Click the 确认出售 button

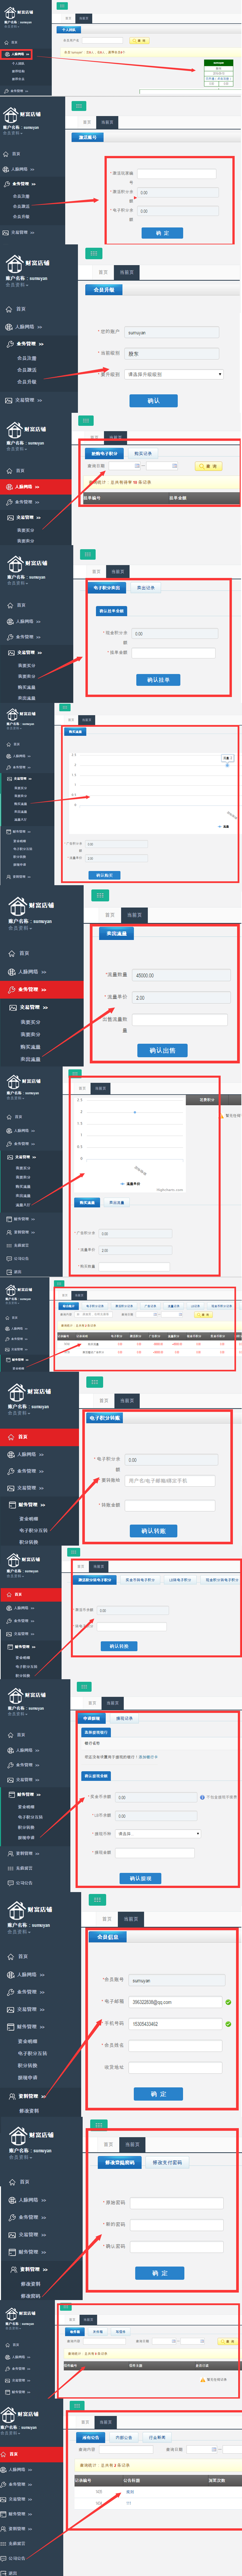[x=162, y=1051]
